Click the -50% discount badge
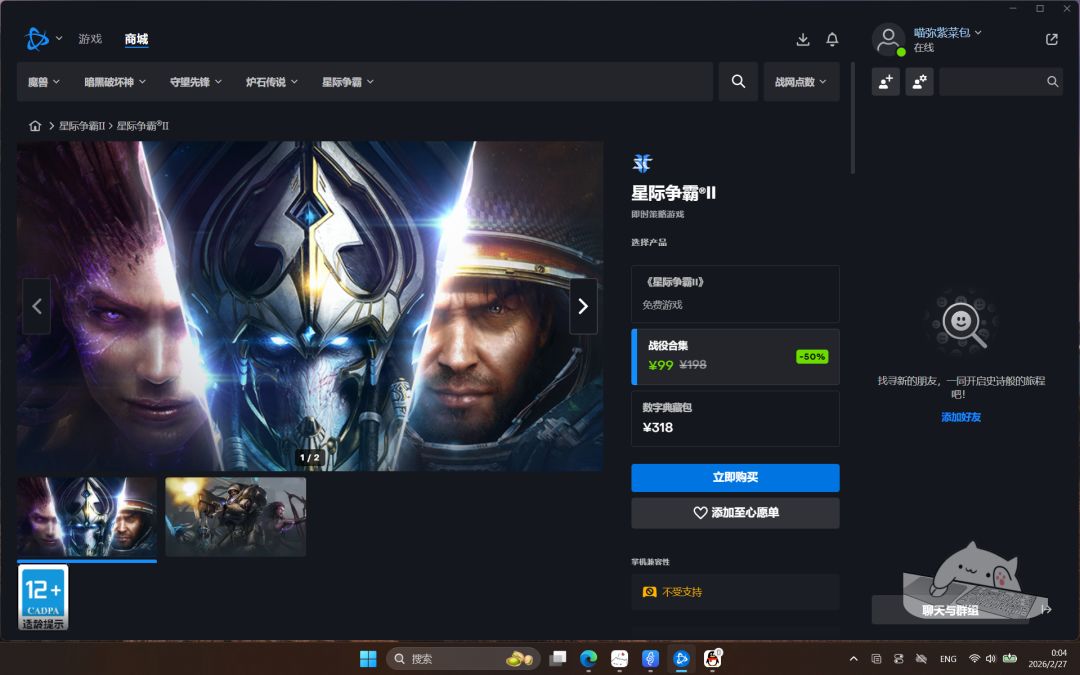1080x675 pixels. point(812,357)
